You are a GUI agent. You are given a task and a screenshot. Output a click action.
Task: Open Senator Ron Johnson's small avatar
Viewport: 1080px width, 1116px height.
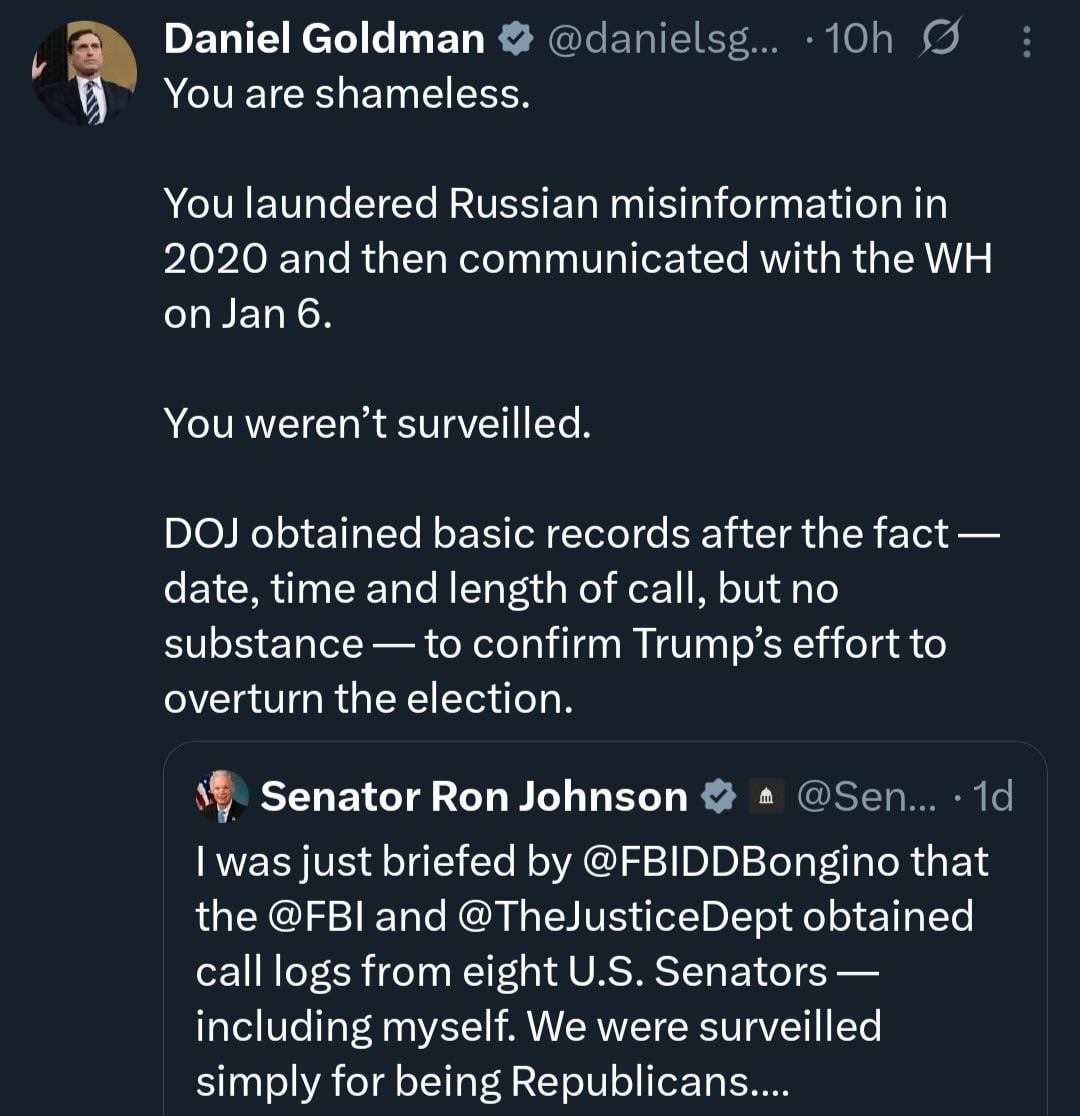pos(221,796)
